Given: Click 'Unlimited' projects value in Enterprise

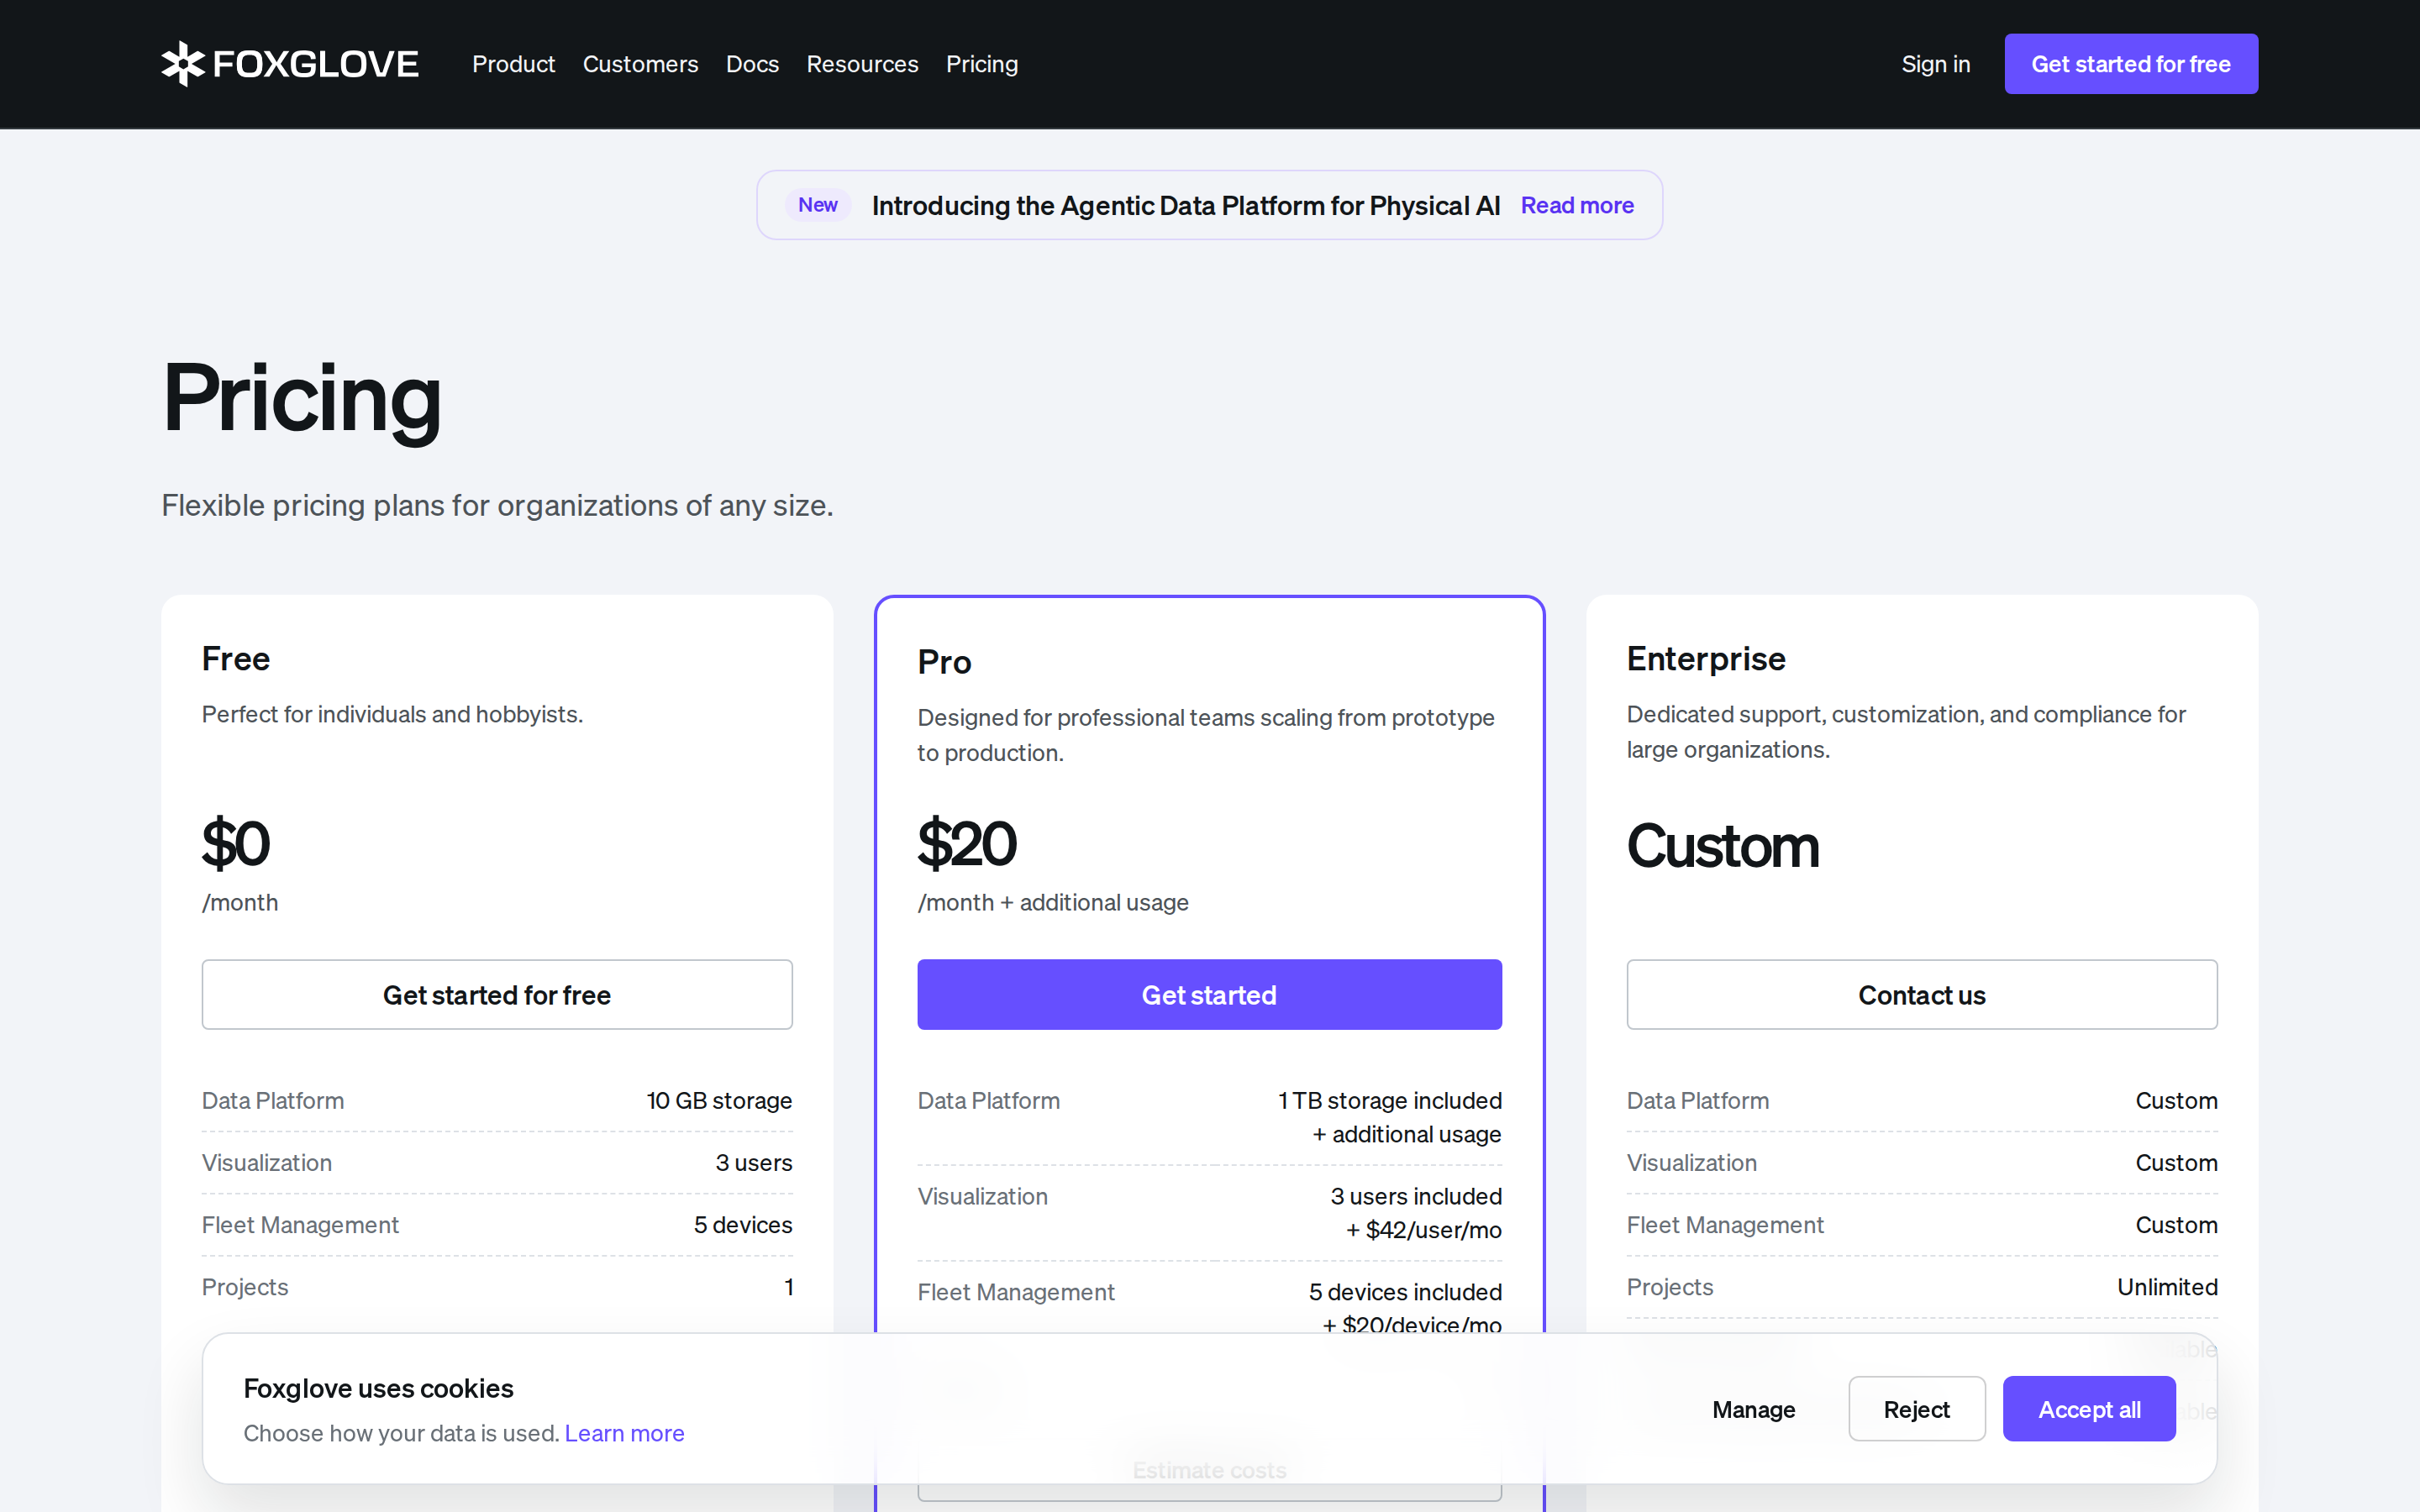Looking at the screenshot, I should pos(2166,1286).
